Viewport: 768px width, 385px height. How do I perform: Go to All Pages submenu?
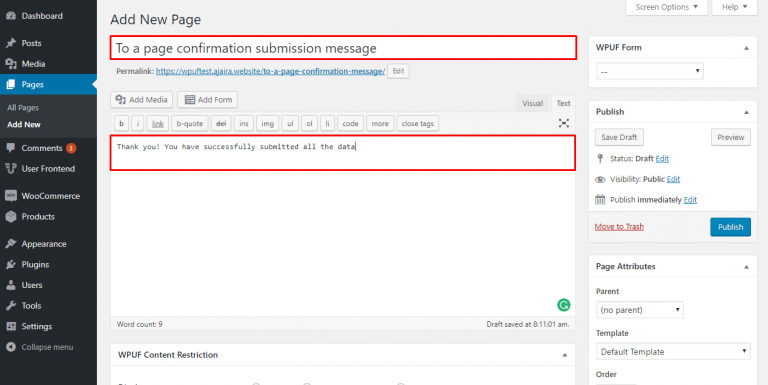(x=23, y=108)
